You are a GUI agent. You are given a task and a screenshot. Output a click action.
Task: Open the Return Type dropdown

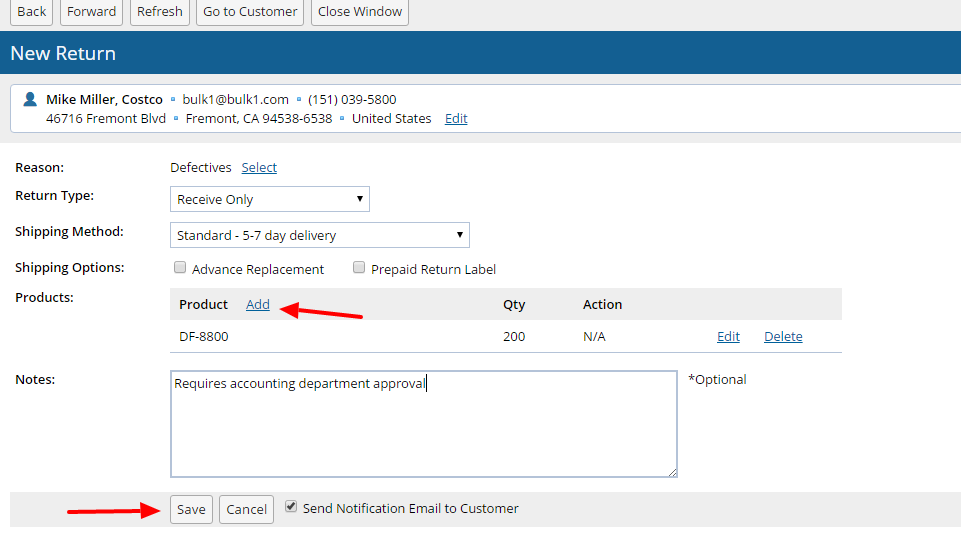(270, 200)
